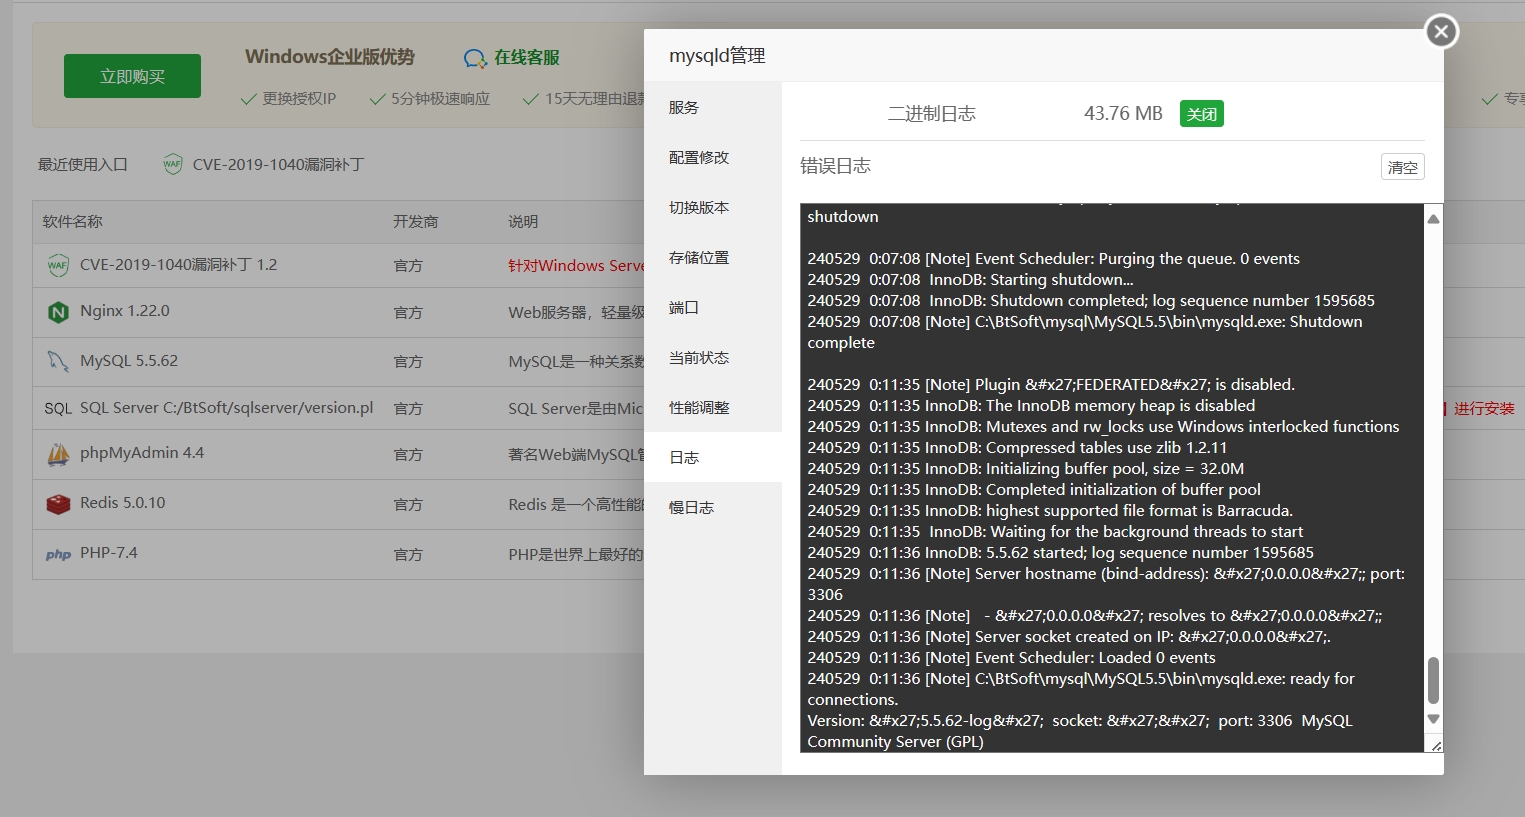Image resolution: width=1525 pixels, height=817 pixels.
Task: Click the 说明 column header
Action: (x=523, y=221)
